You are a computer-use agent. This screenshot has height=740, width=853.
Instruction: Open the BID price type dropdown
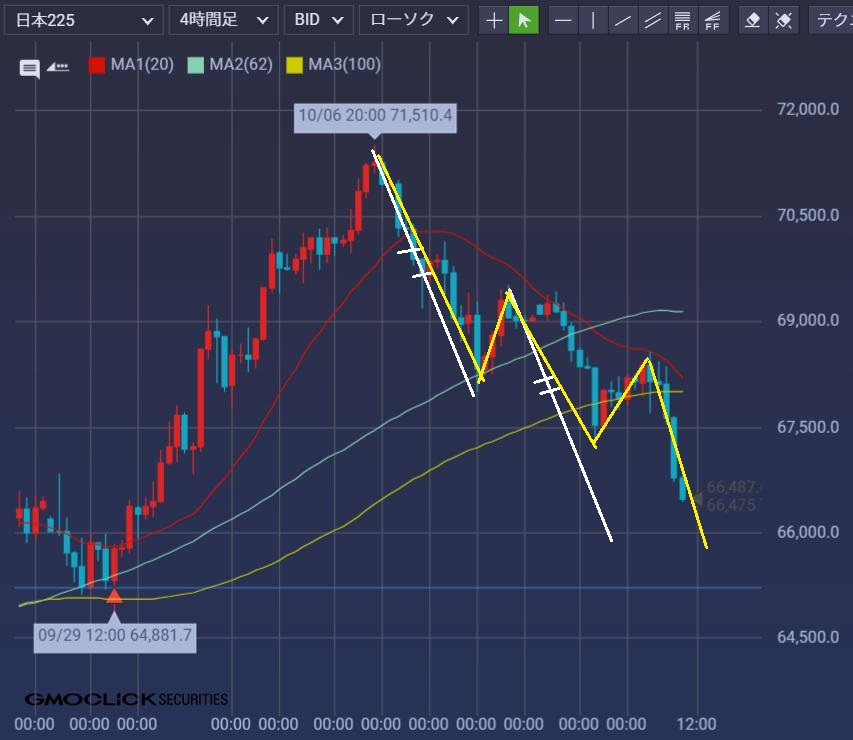pyautogui.click(x=319, y=20)
